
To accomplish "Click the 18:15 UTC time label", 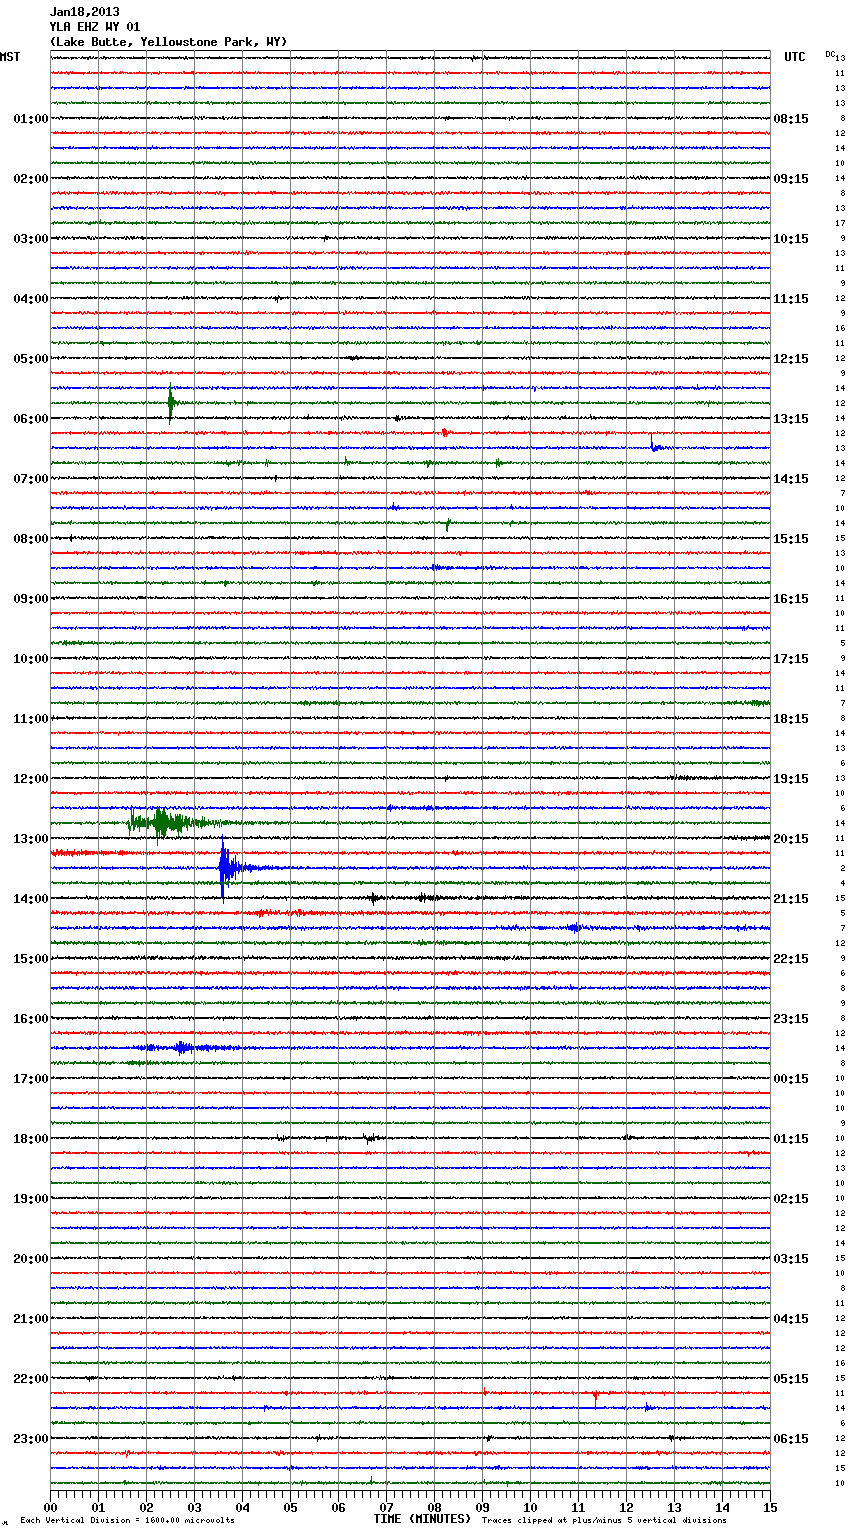I will (791, 719).
